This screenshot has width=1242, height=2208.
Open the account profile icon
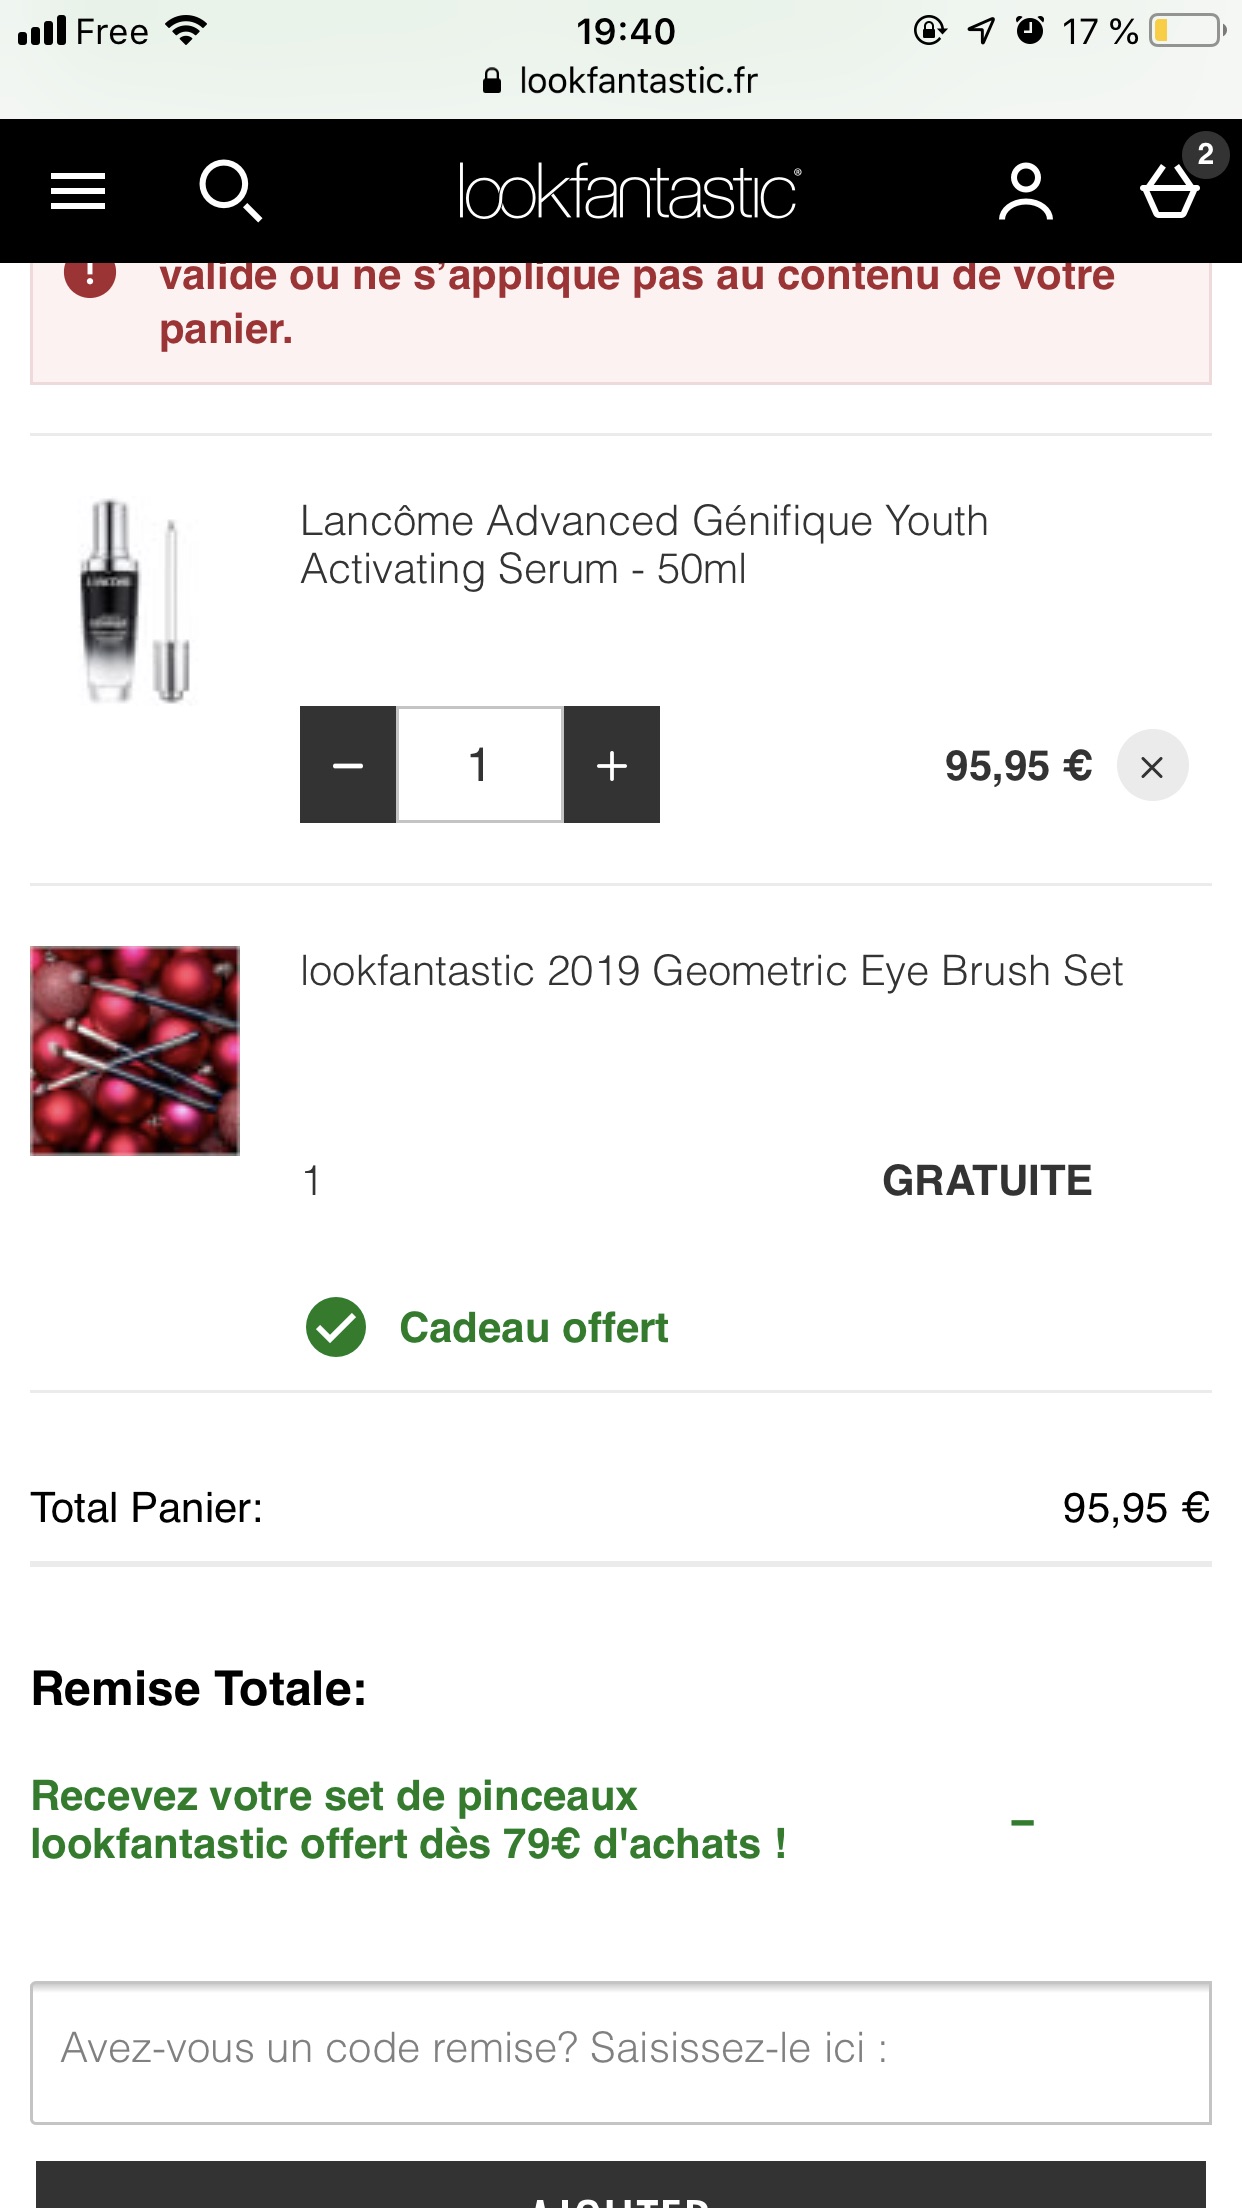pos(1025,191)
